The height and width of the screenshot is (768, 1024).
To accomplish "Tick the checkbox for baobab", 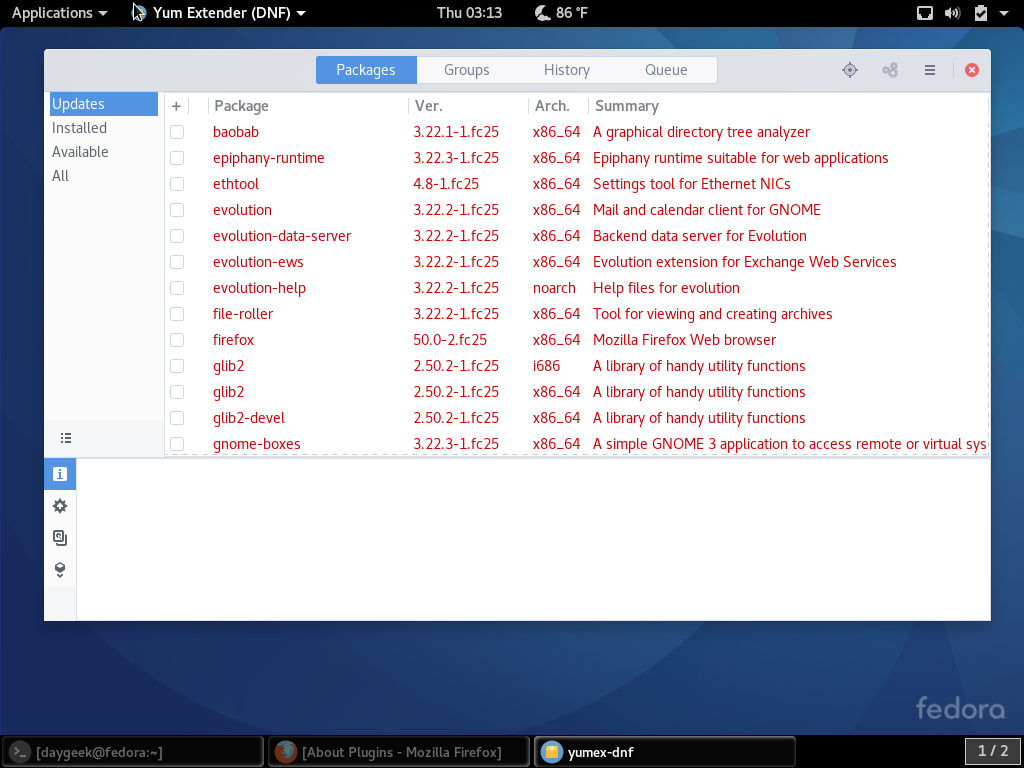I will coord(177,132).
